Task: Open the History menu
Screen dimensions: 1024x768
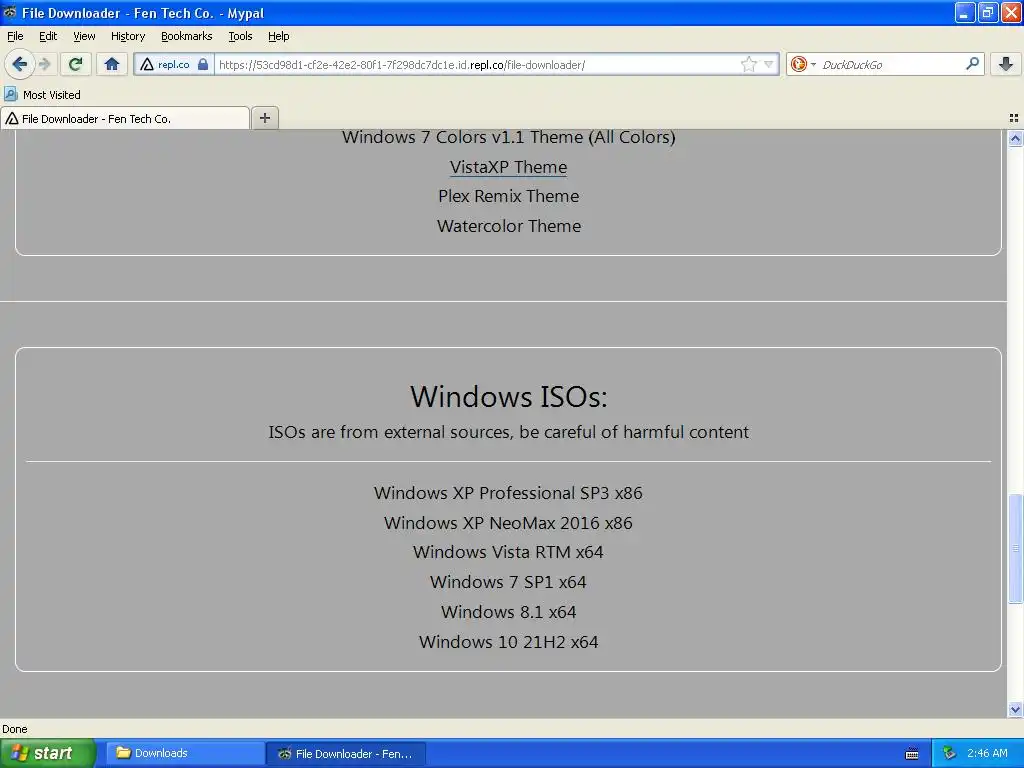Action: (128, 36)
